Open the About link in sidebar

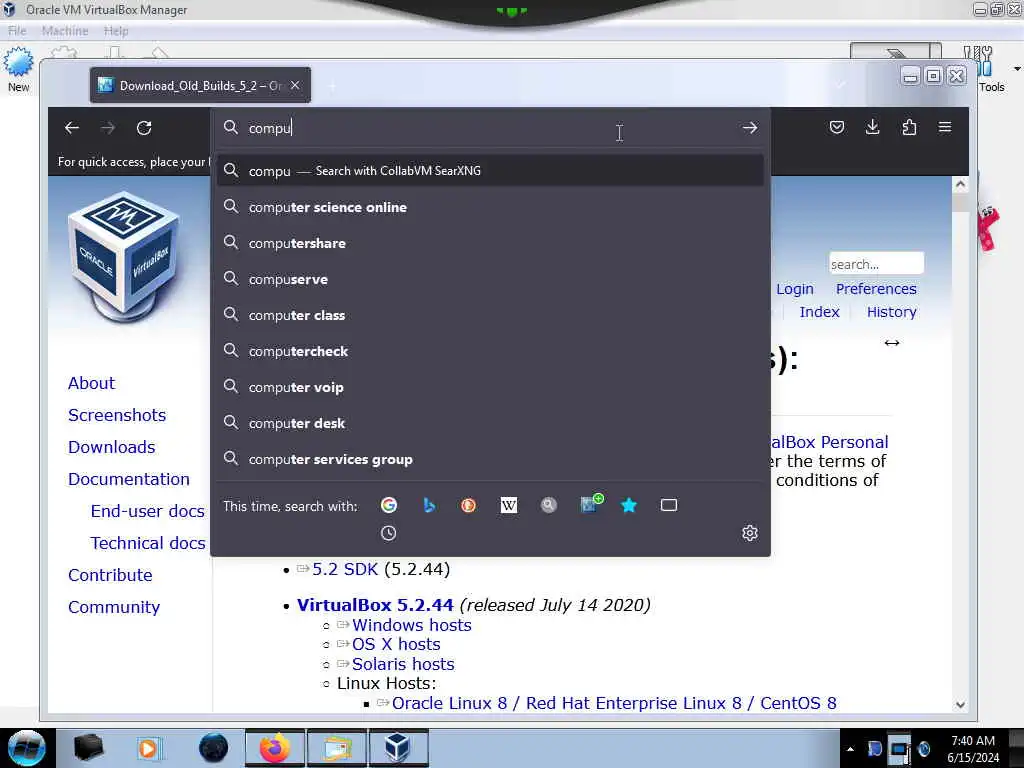[91, 383]
